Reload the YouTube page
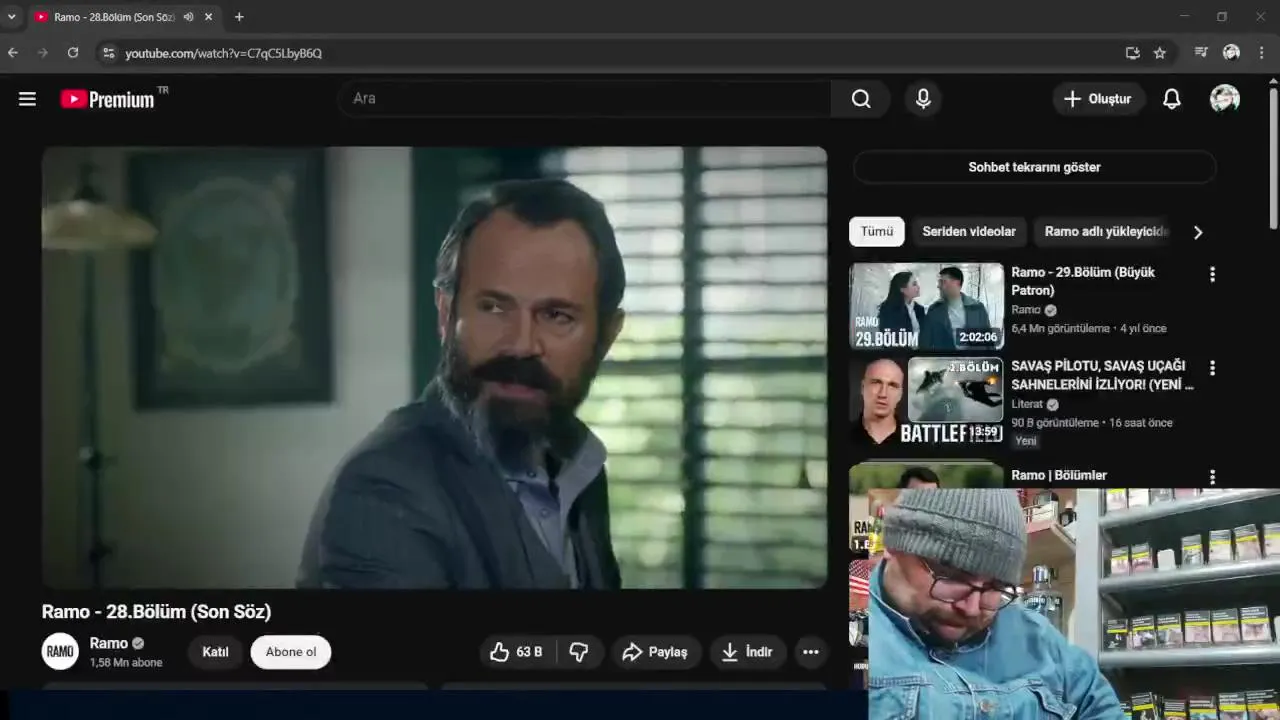Viewport: 1280px width, 720px height. (73, 53)
